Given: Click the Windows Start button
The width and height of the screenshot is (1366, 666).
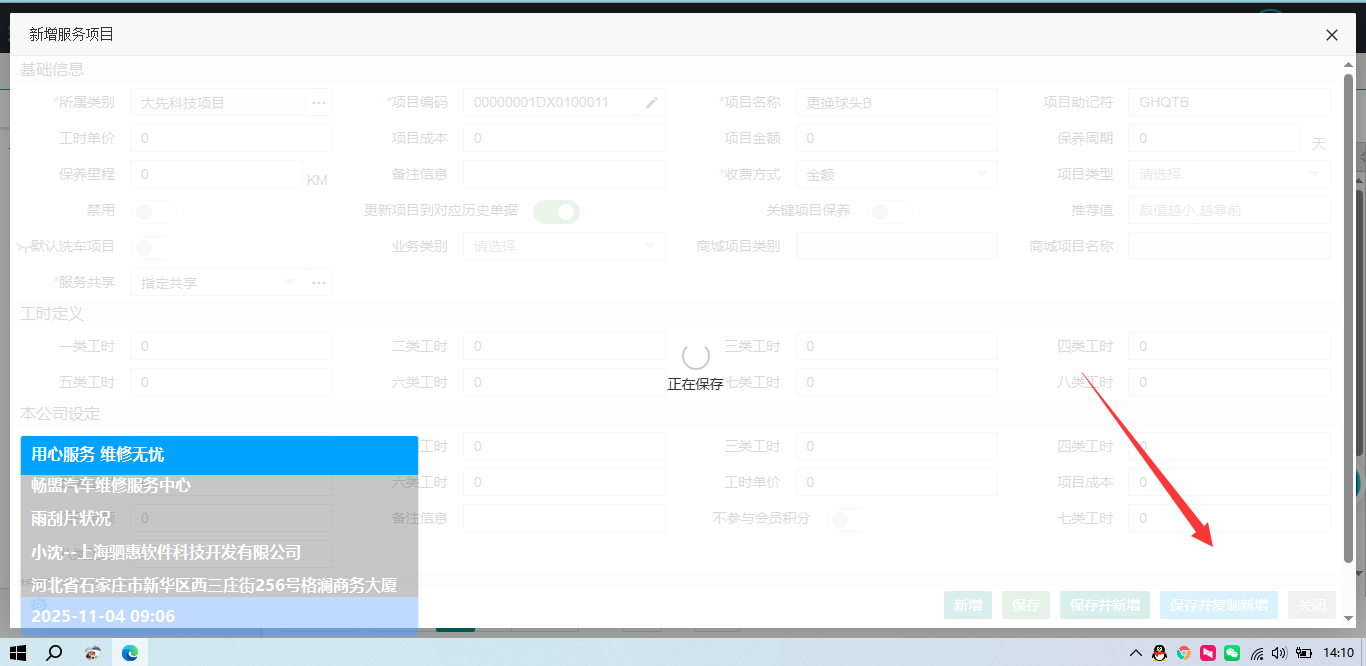Looking at the screenshot, I should tap(17, 653).
